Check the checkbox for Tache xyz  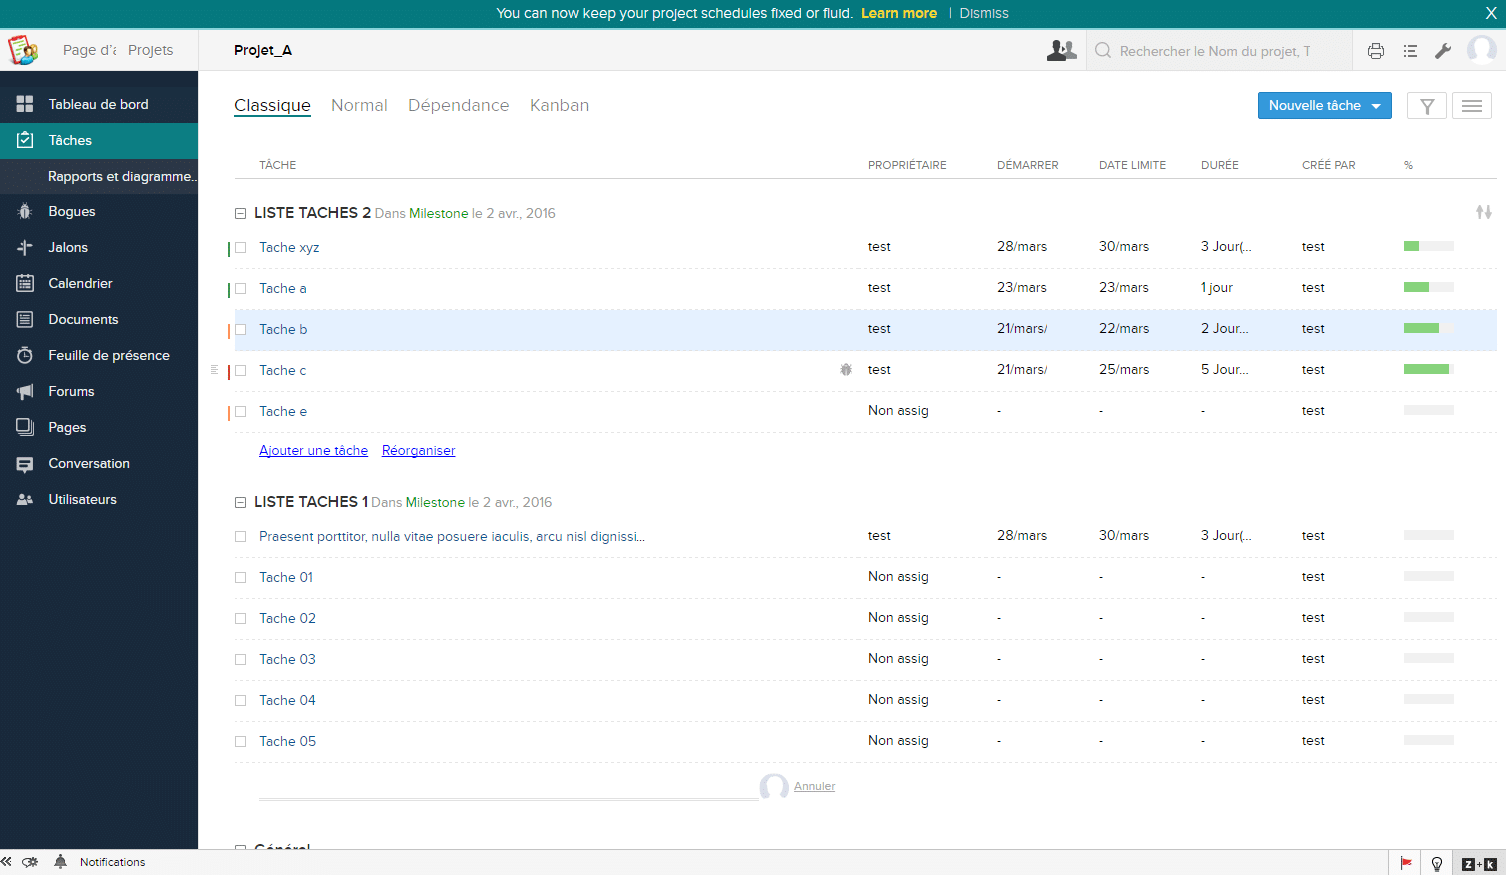point(240,247)
